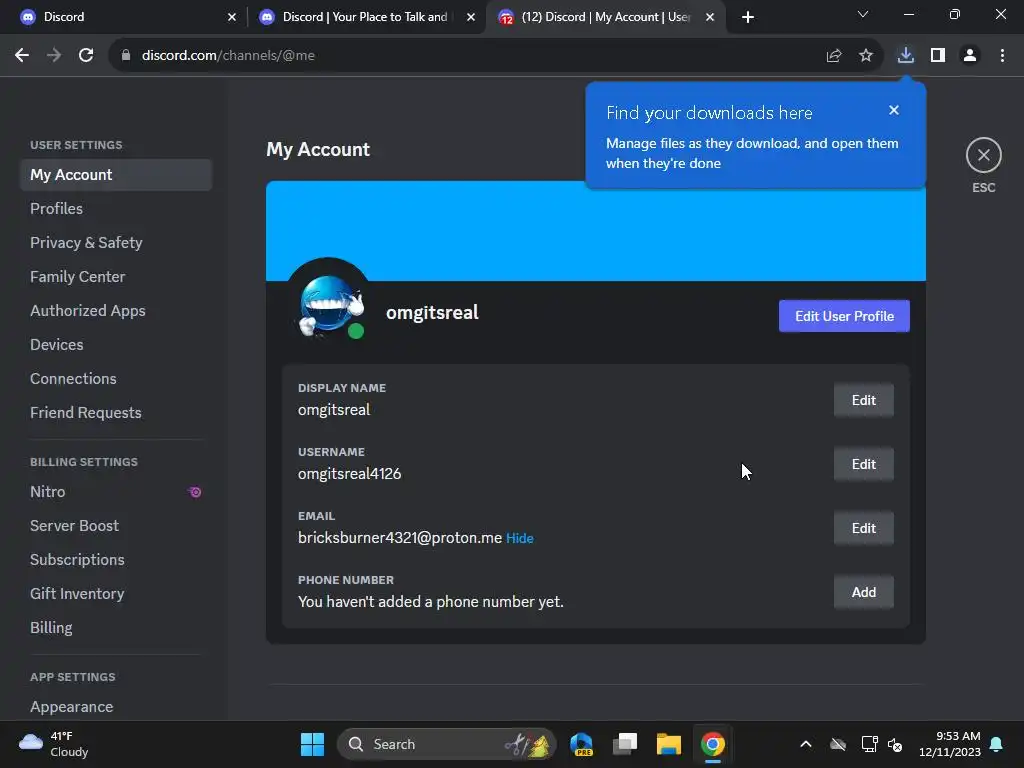The height and width of the screenshot is (768, 1024).
Task: Open the taskbar Search box
Action: 446,744
